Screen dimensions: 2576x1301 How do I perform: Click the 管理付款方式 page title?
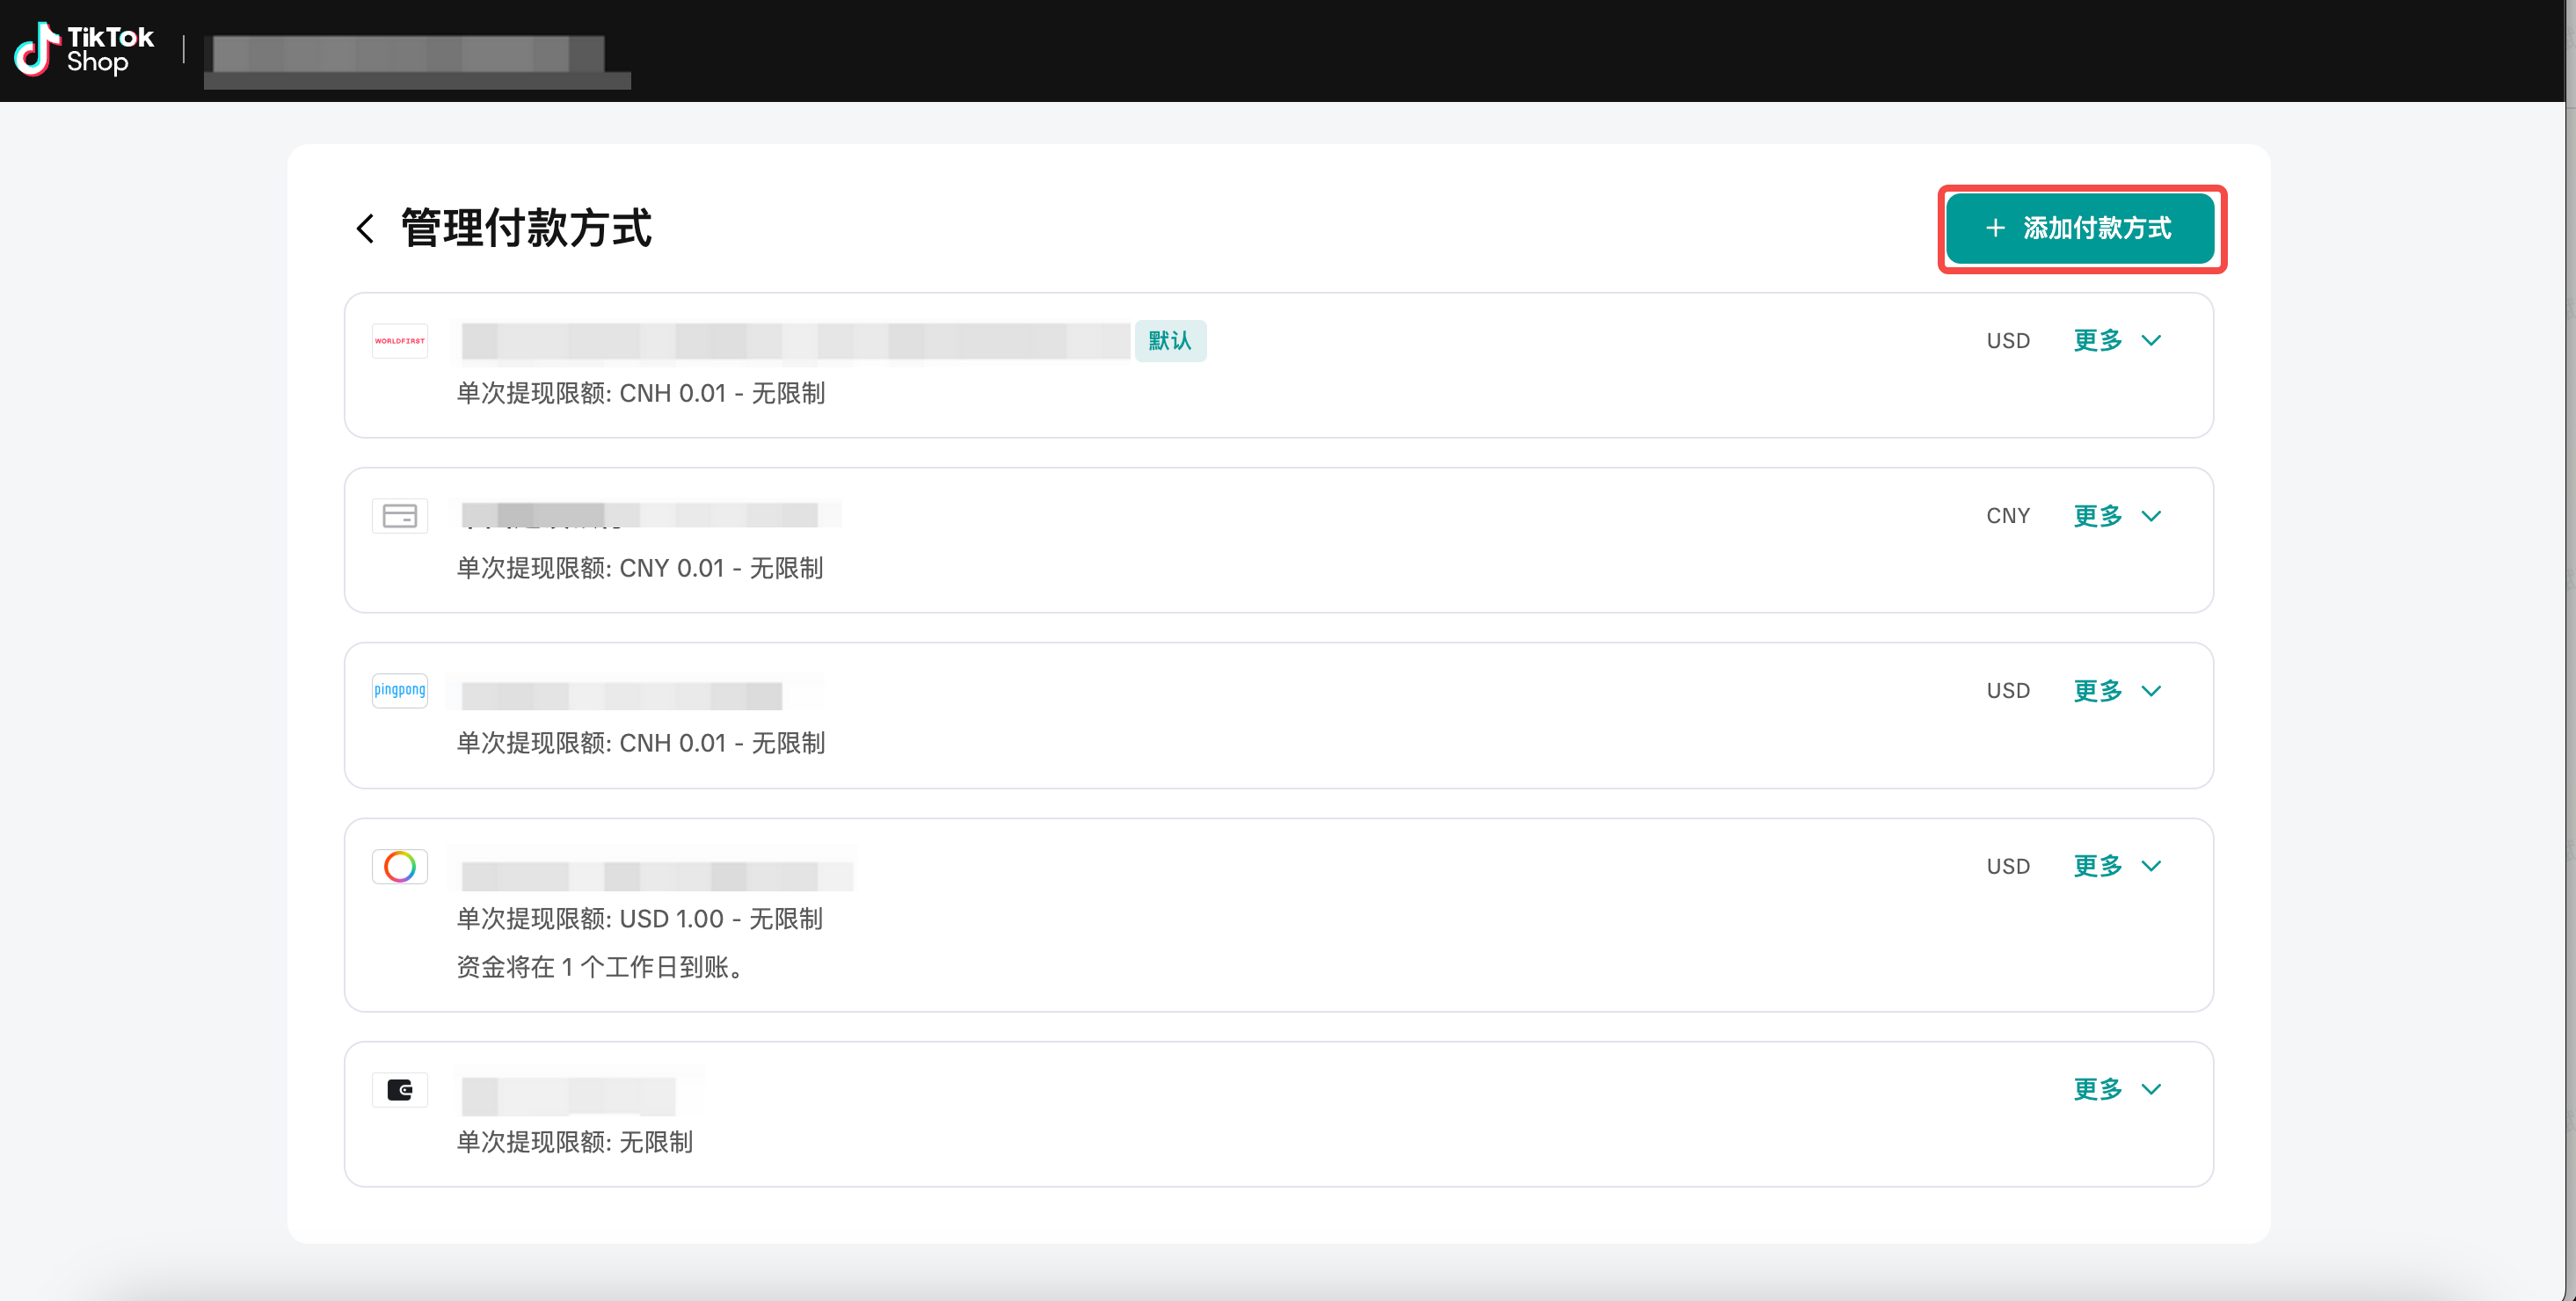point(526,228)
